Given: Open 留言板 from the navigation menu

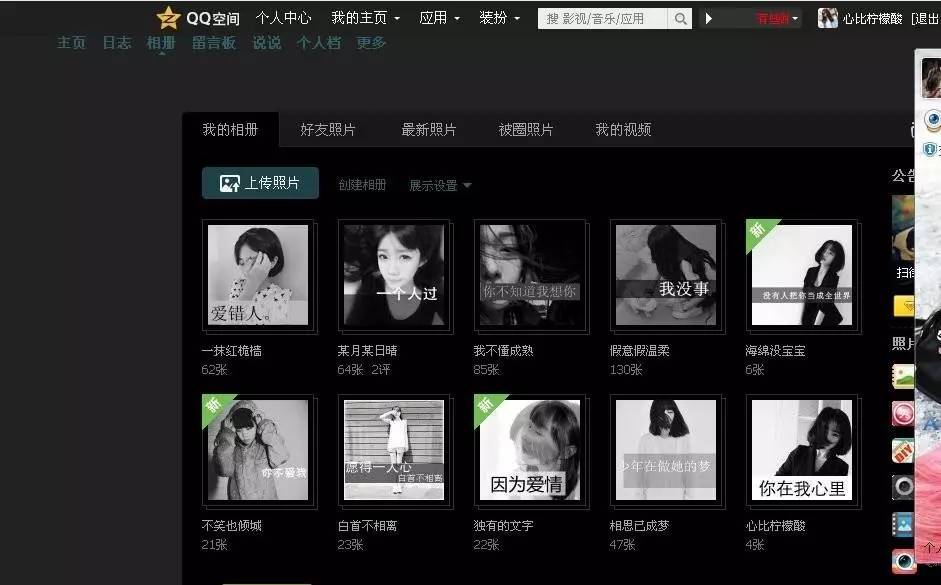Looking at the screenshot, I should coord(213,43).
